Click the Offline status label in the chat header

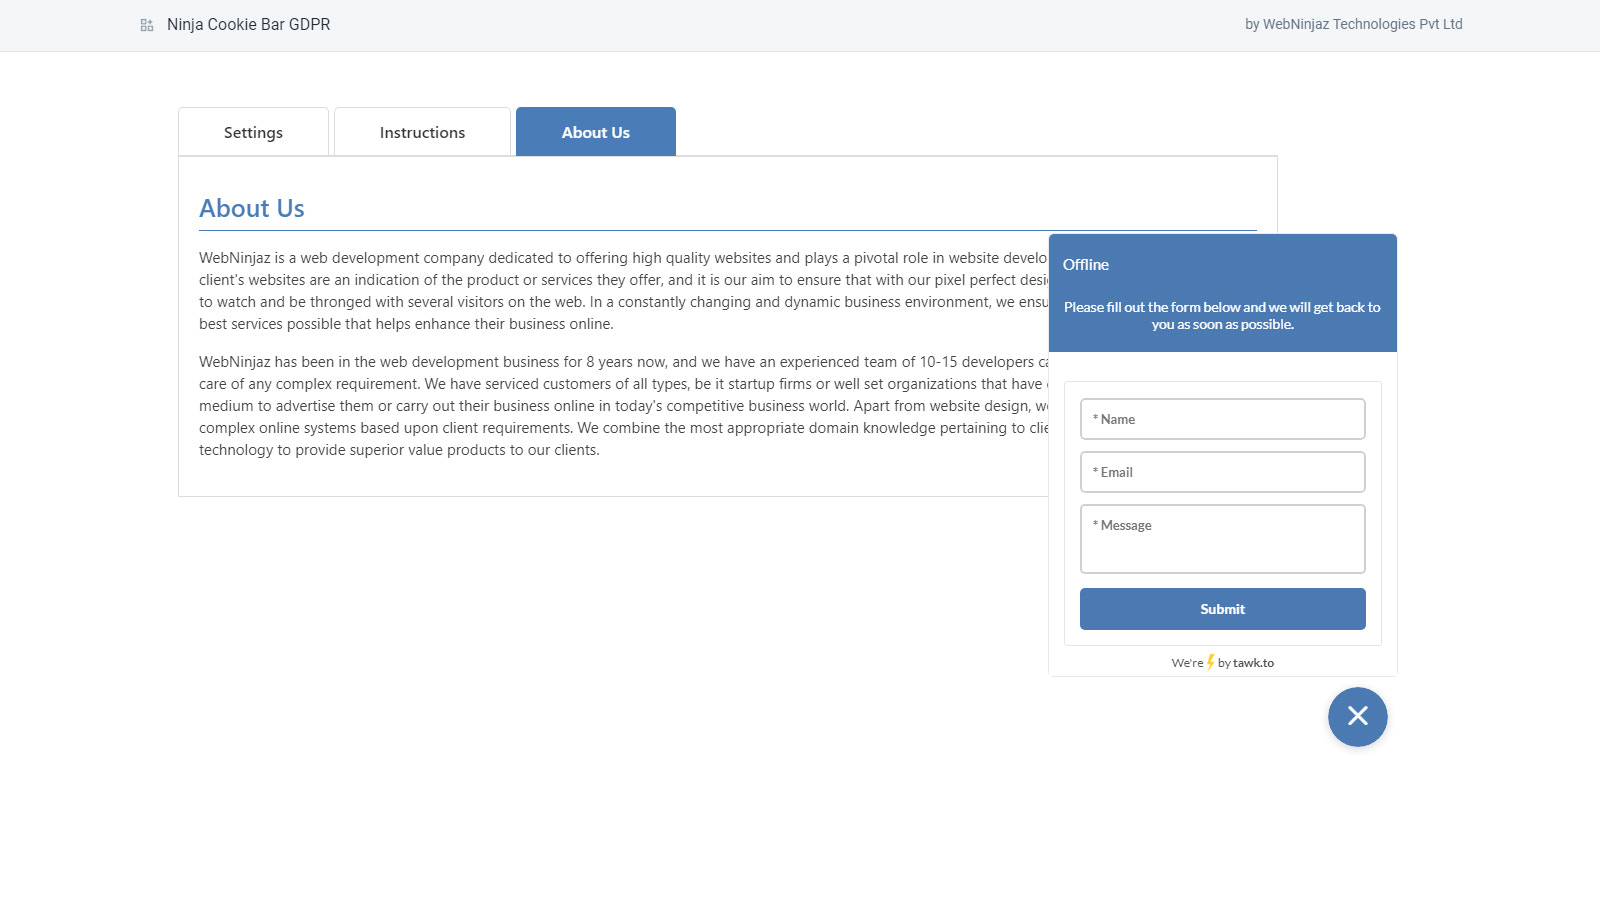coord(1085,265)
